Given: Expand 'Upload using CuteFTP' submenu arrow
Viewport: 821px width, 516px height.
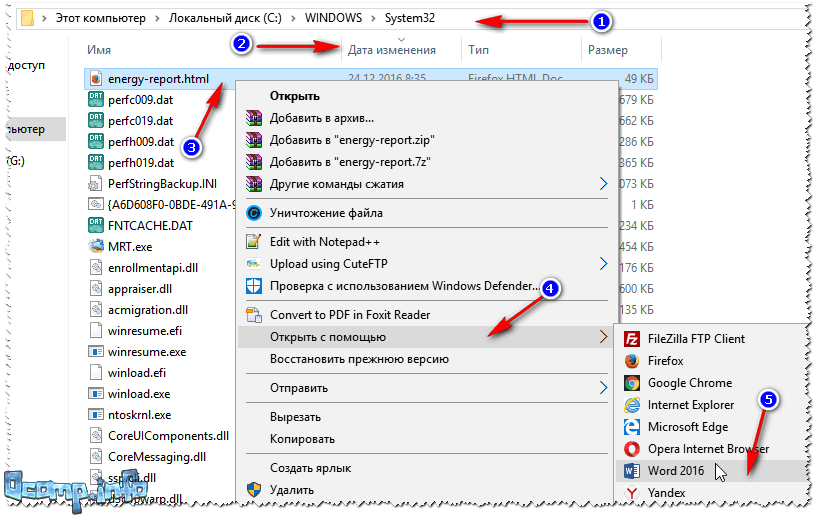Looking at the screenshot, I should click(603, 264).
